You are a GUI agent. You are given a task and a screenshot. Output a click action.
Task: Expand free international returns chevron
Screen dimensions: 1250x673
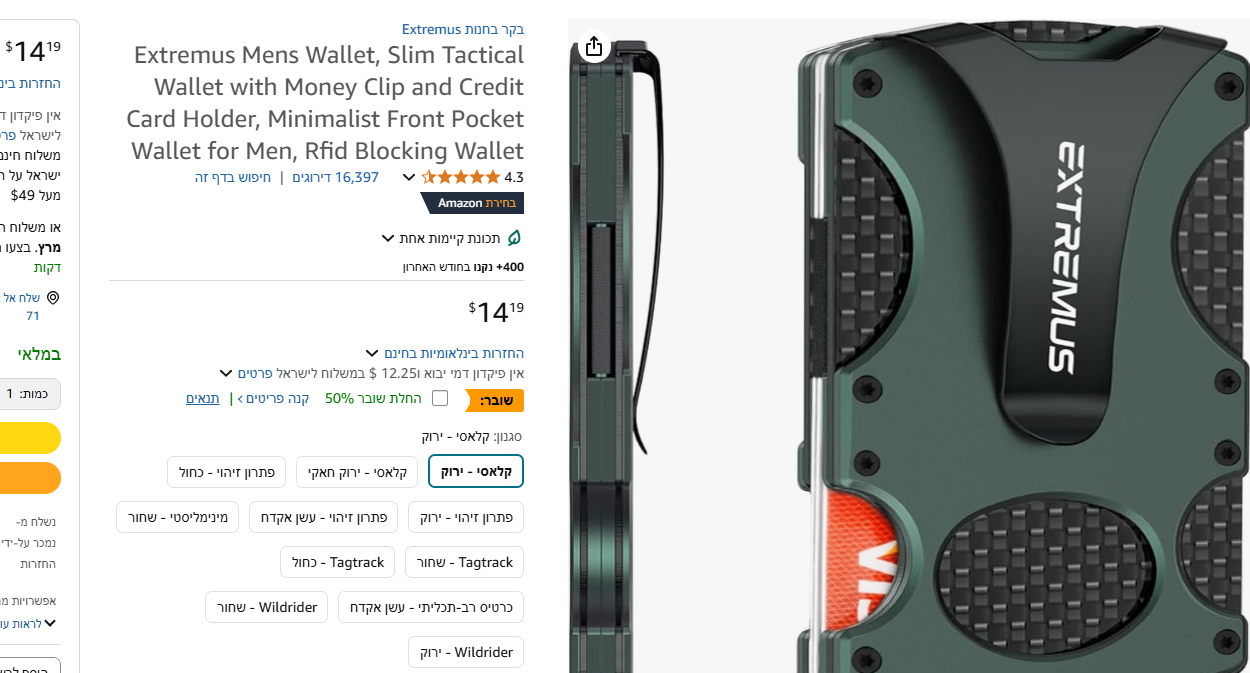(371, 353)
